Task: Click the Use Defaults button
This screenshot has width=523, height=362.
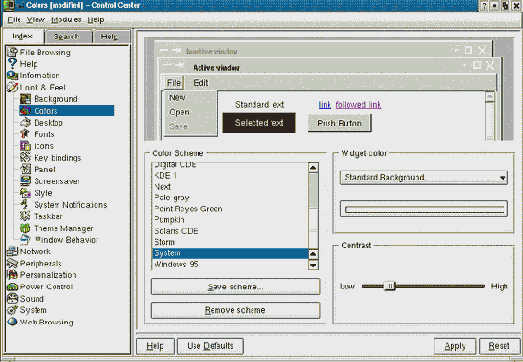Action: point(210,346)
